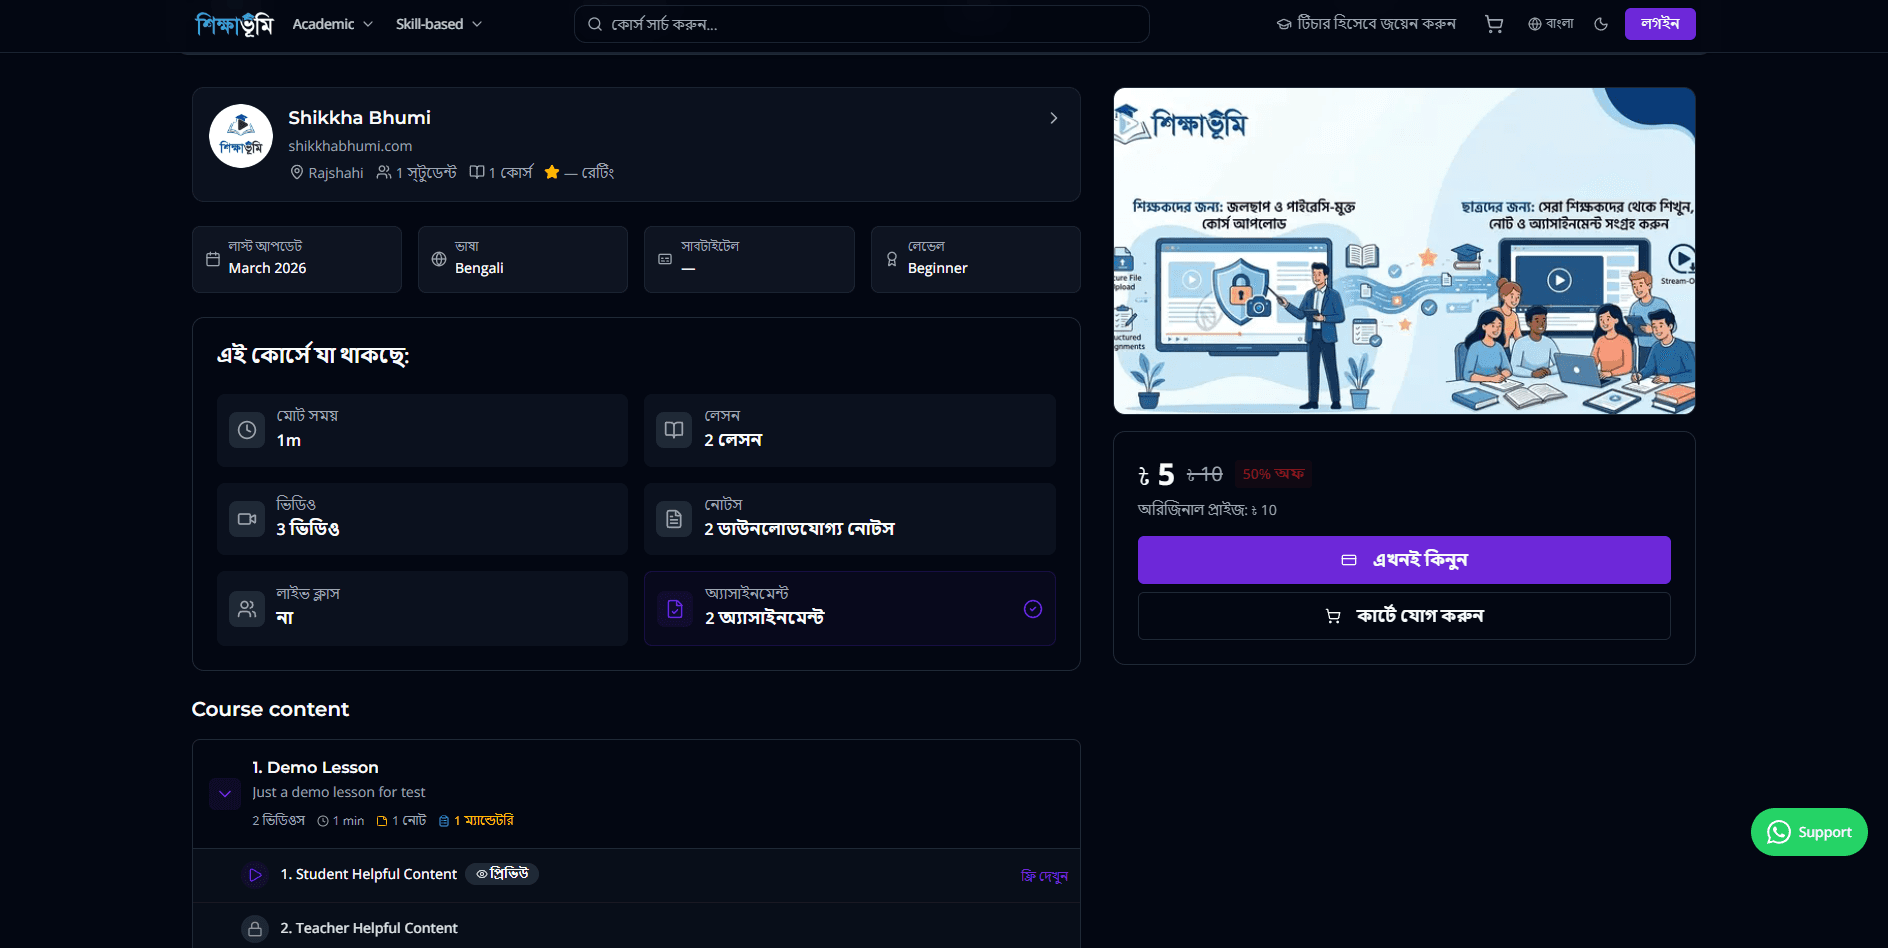Open the Shikkha Bhumi logo in navbar
Screen dimensions: 1888x948
pyautogui.click(x=233, y=24)
